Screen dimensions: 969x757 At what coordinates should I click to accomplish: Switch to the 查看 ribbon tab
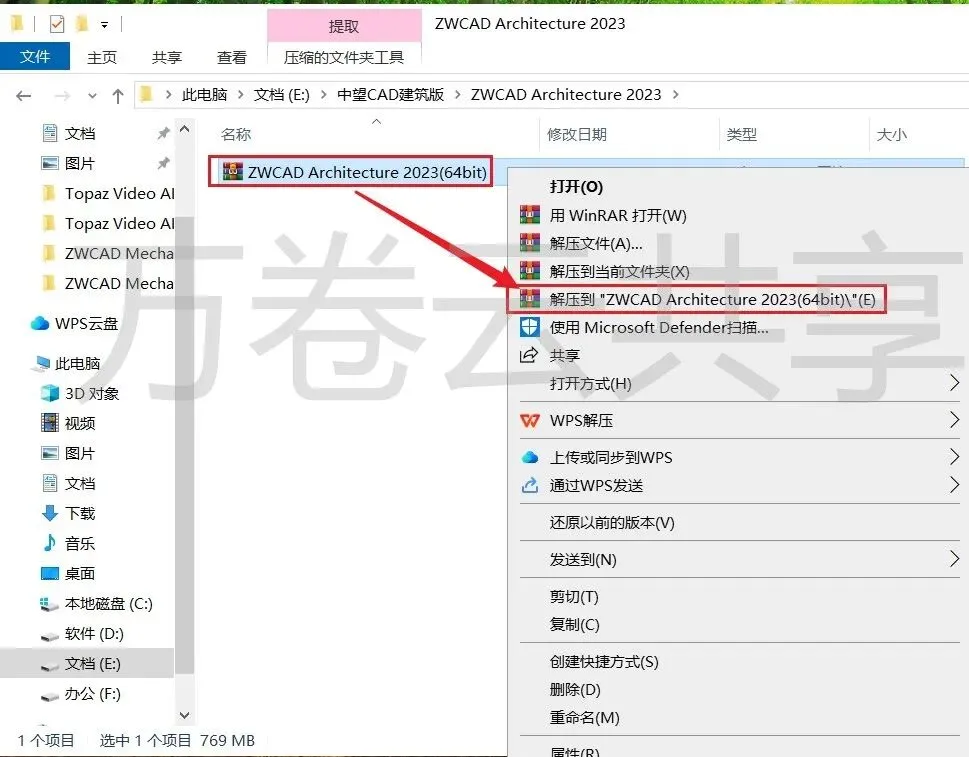point(232,57)
